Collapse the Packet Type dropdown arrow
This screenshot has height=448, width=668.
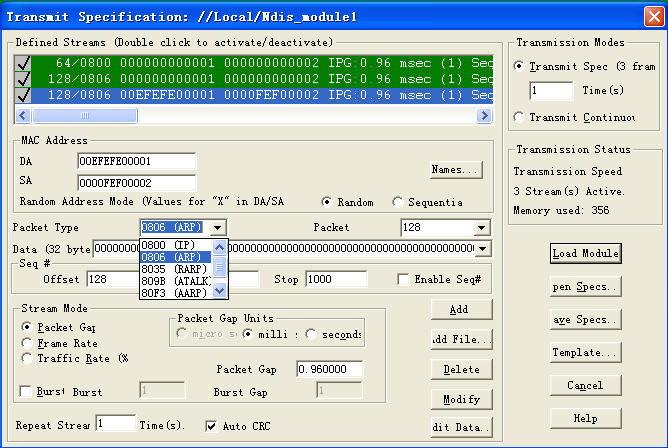[217, 227]
